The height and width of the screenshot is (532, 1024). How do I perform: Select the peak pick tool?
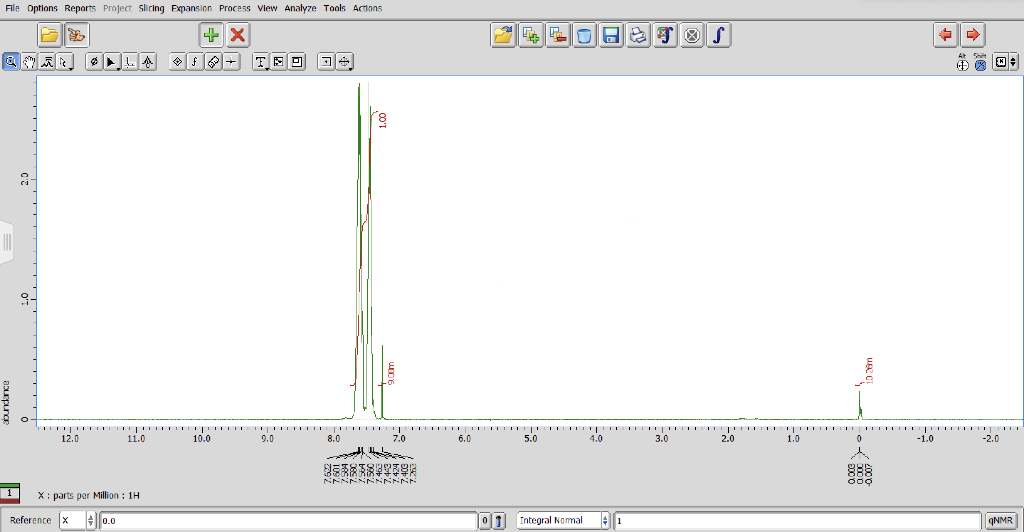click(x=46, y=62)
